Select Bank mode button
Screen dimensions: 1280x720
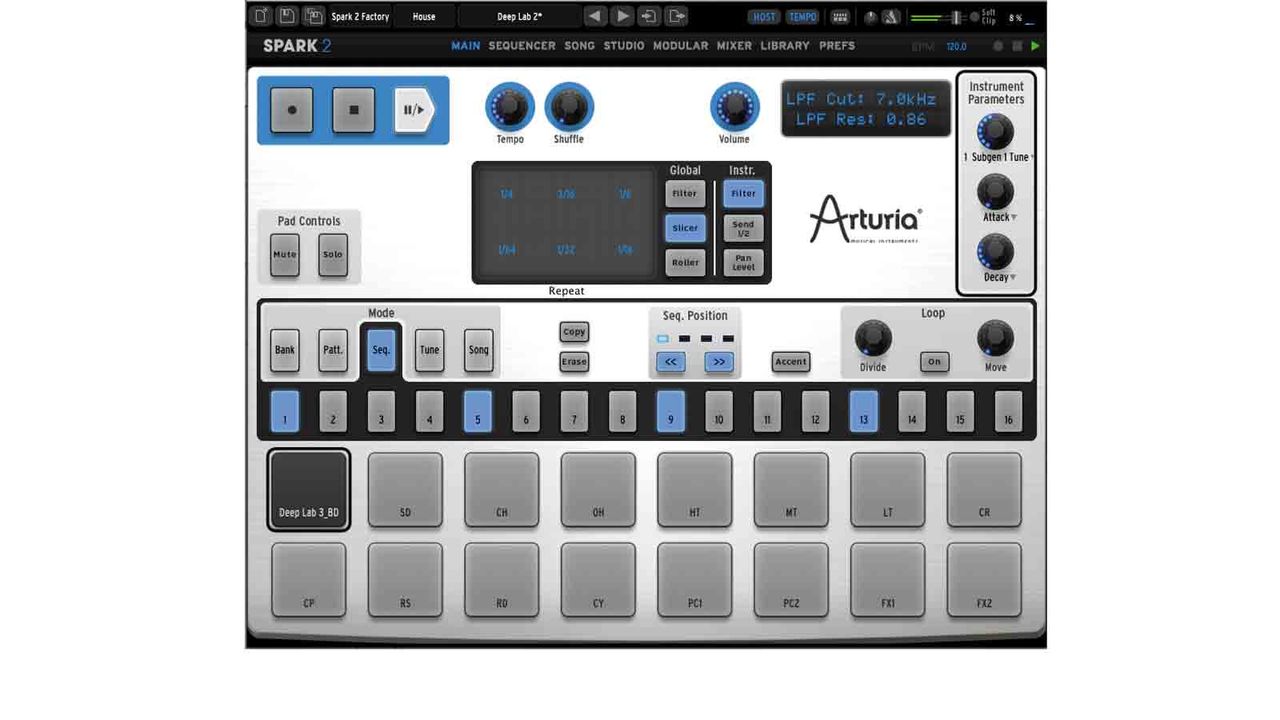click(x=285, y=350)
